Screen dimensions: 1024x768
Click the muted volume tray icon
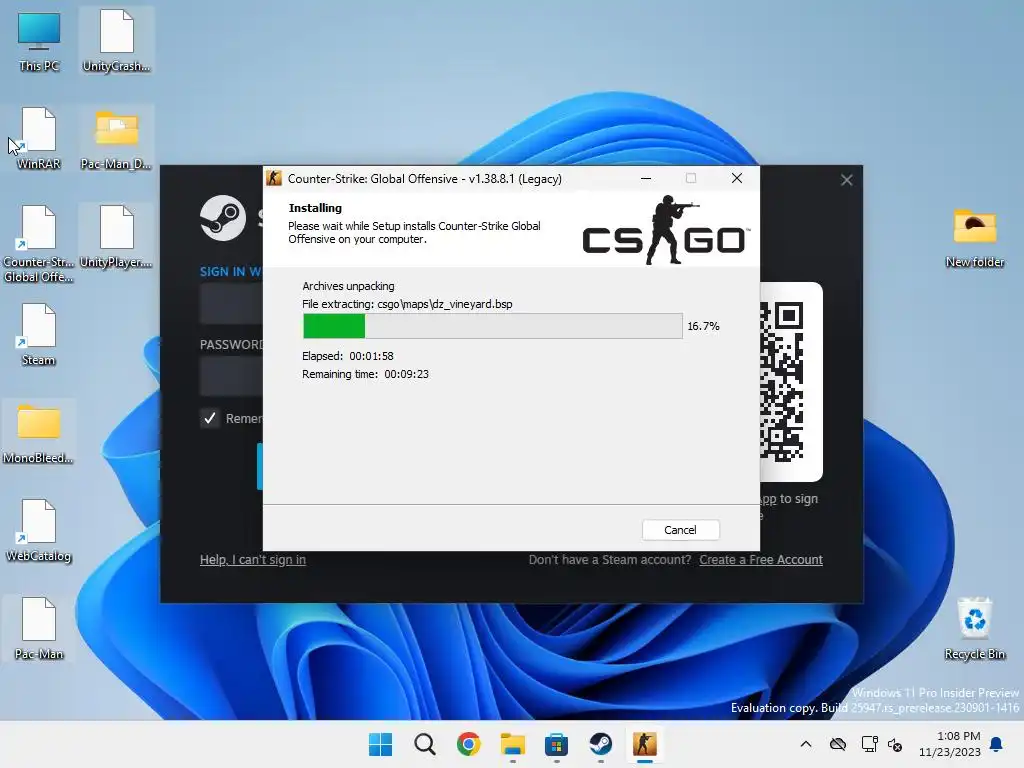pos(895,744)
